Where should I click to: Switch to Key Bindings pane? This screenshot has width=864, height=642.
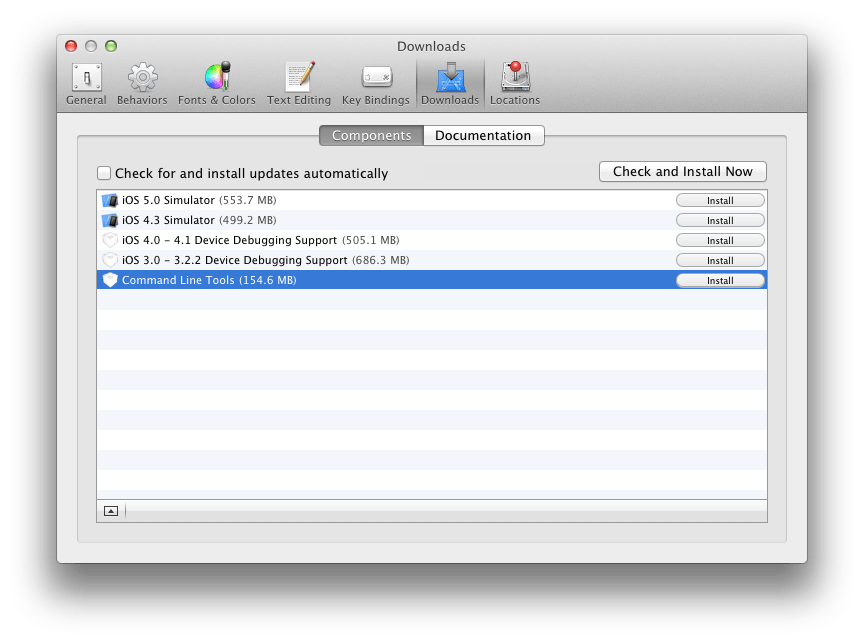pyautogui.click(x=375, y=83)
